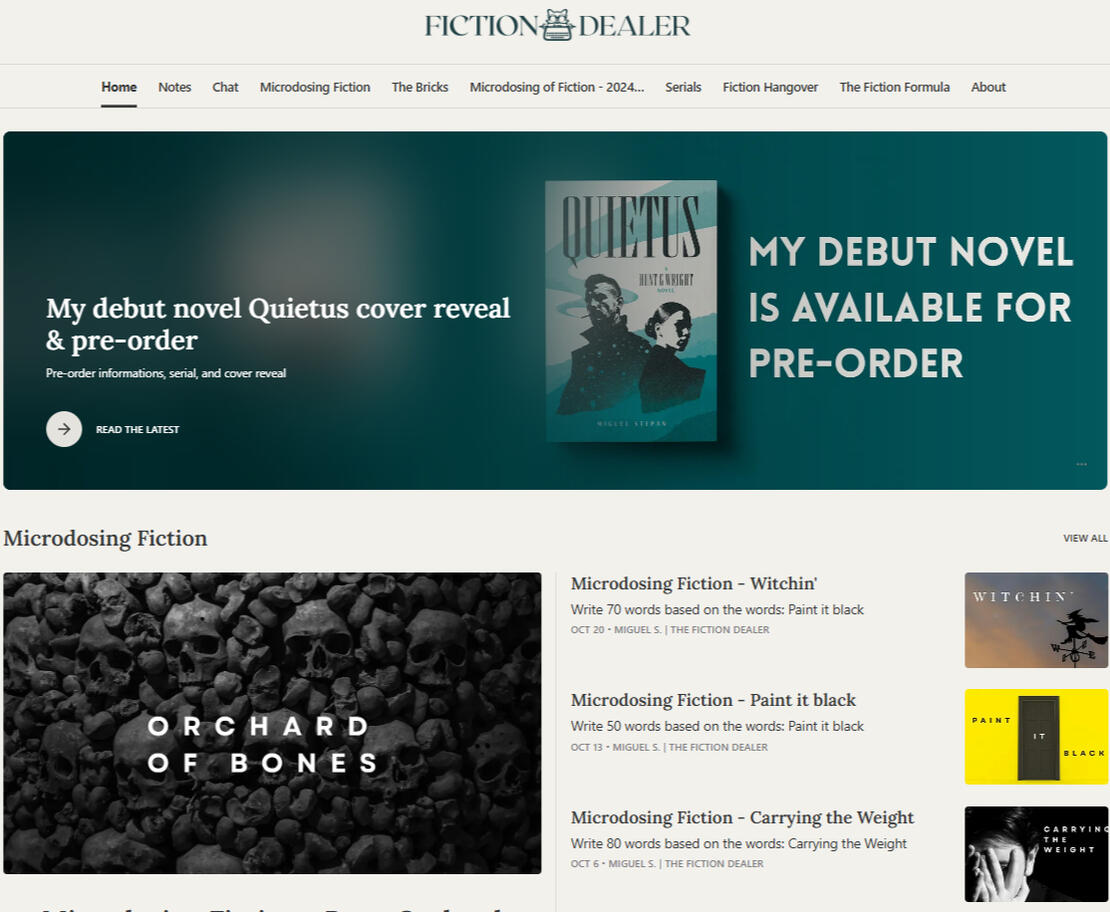Navigate to Fiction Hangover tab
The image size is (1110, 912).
770,87
